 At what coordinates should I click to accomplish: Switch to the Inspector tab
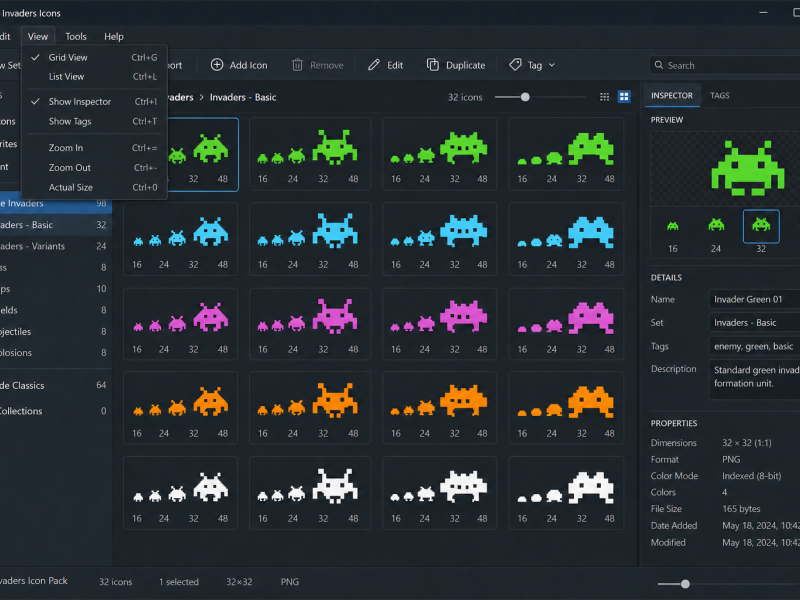[x=672, y=95]
